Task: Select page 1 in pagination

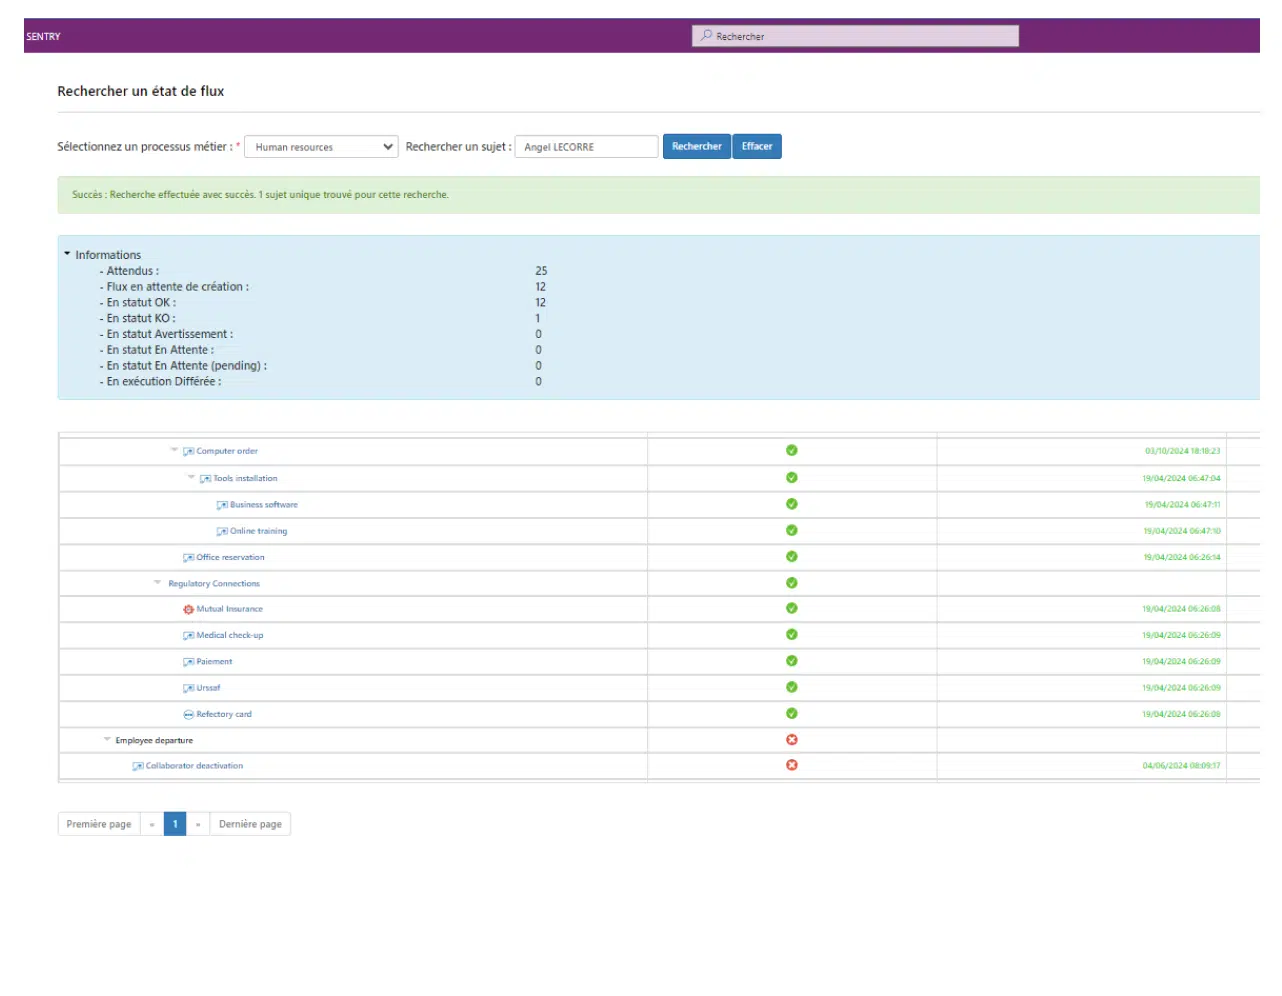Action: pos(175,824)
